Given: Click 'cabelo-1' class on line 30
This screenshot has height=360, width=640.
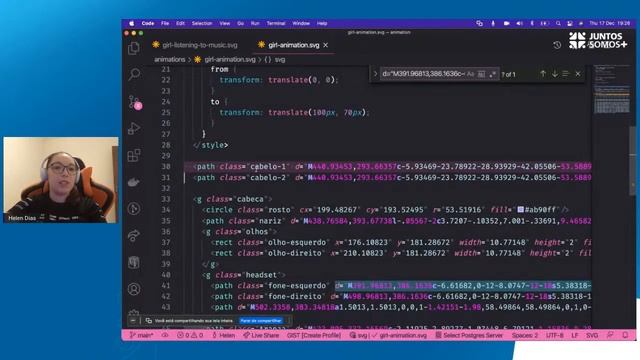Looking at the screenshot, I should [x=268, y=167].
